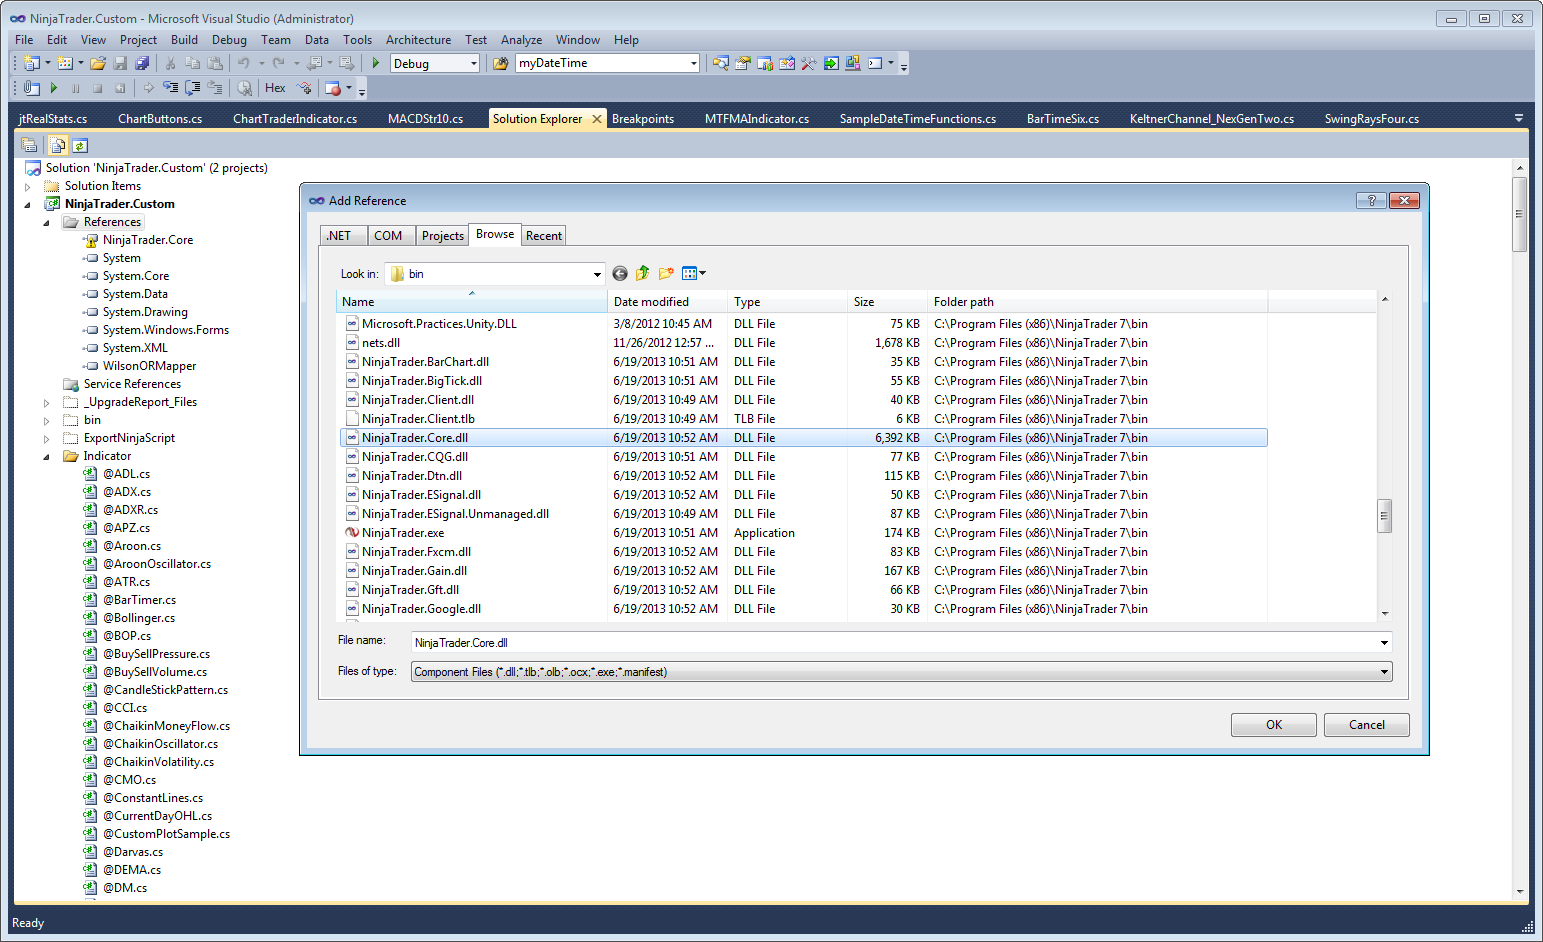The image size is (1543, 942).
Task: Open the MACDStr10.cs document tab
Action: point(426,118)
